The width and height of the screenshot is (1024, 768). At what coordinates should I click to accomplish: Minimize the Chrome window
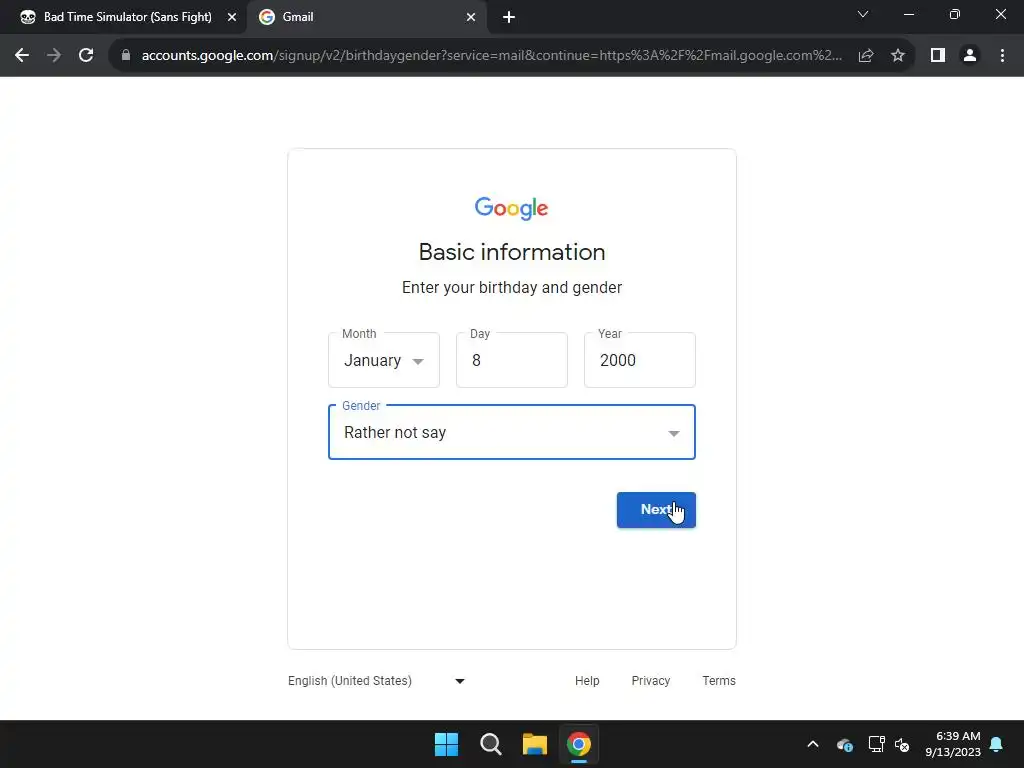pos(909,14)
